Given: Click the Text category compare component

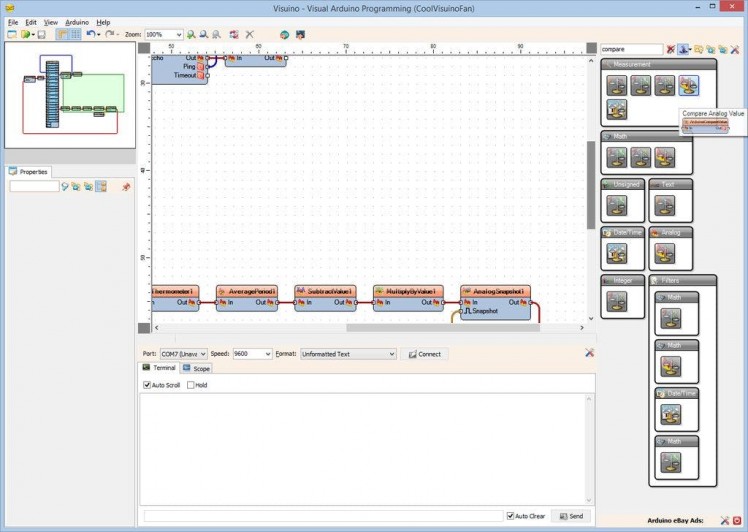Looking at the screenshot, I should pyautogui.click(x=664, y=206).
